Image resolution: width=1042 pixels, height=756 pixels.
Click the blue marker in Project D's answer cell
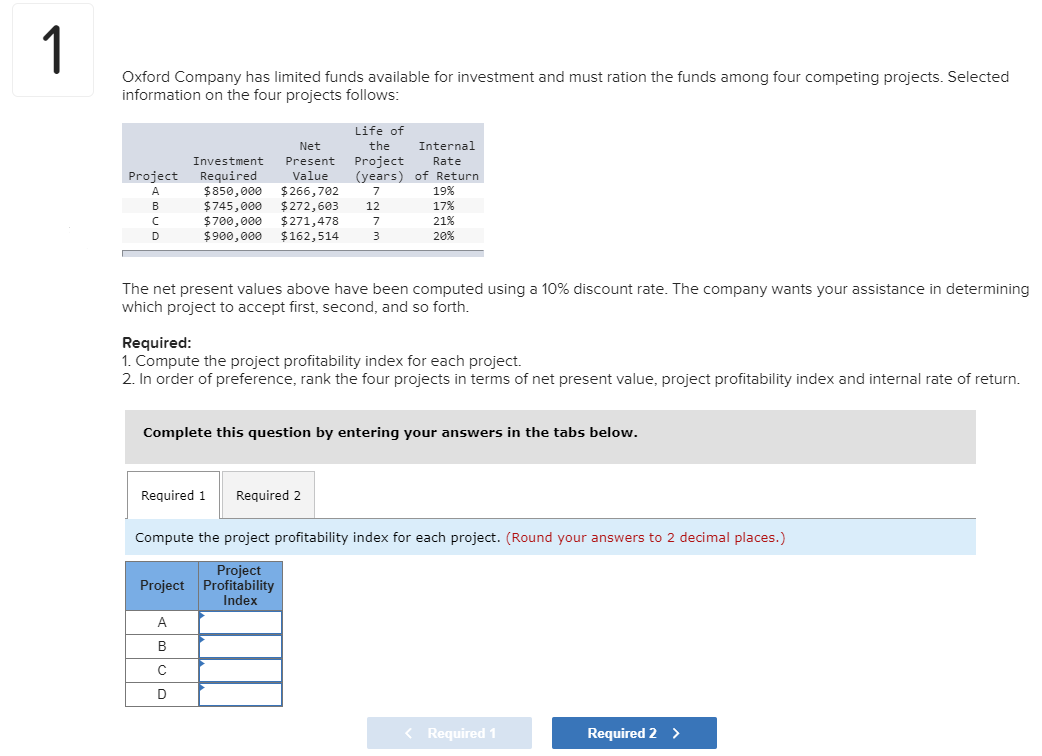click(x=202, y=686)
